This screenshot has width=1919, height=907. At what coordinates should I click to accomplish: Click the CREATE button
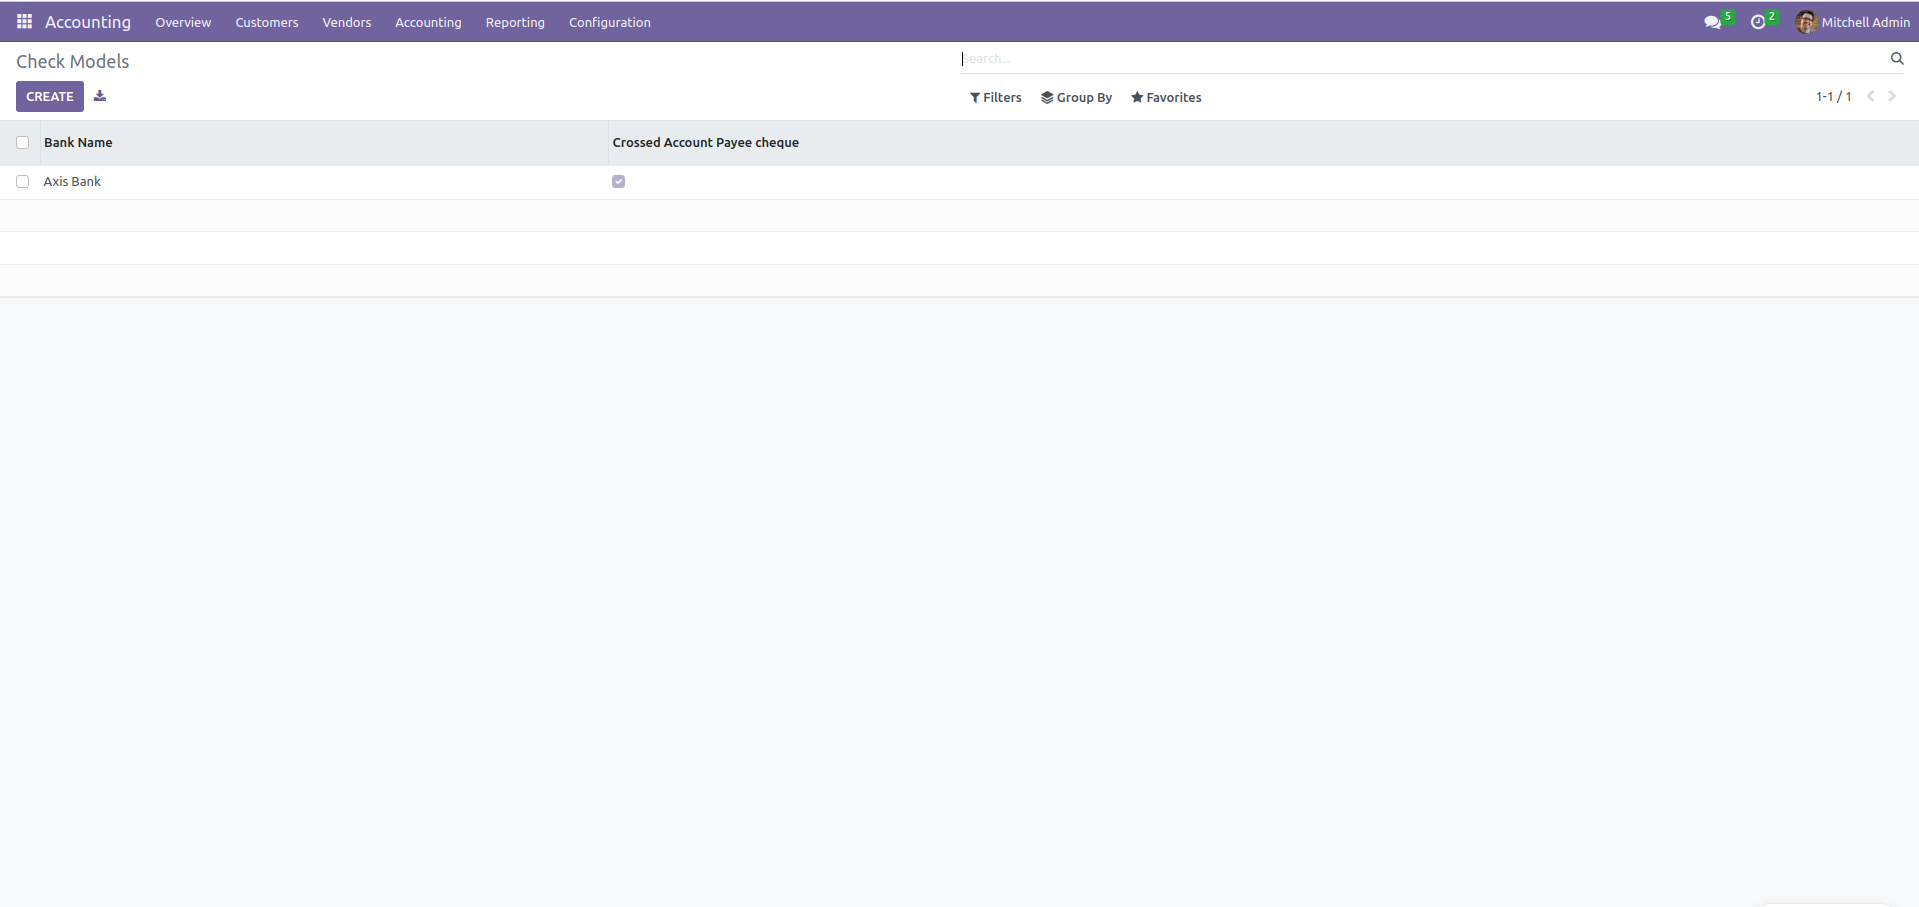pyautogui.click(x=50, y=97)
